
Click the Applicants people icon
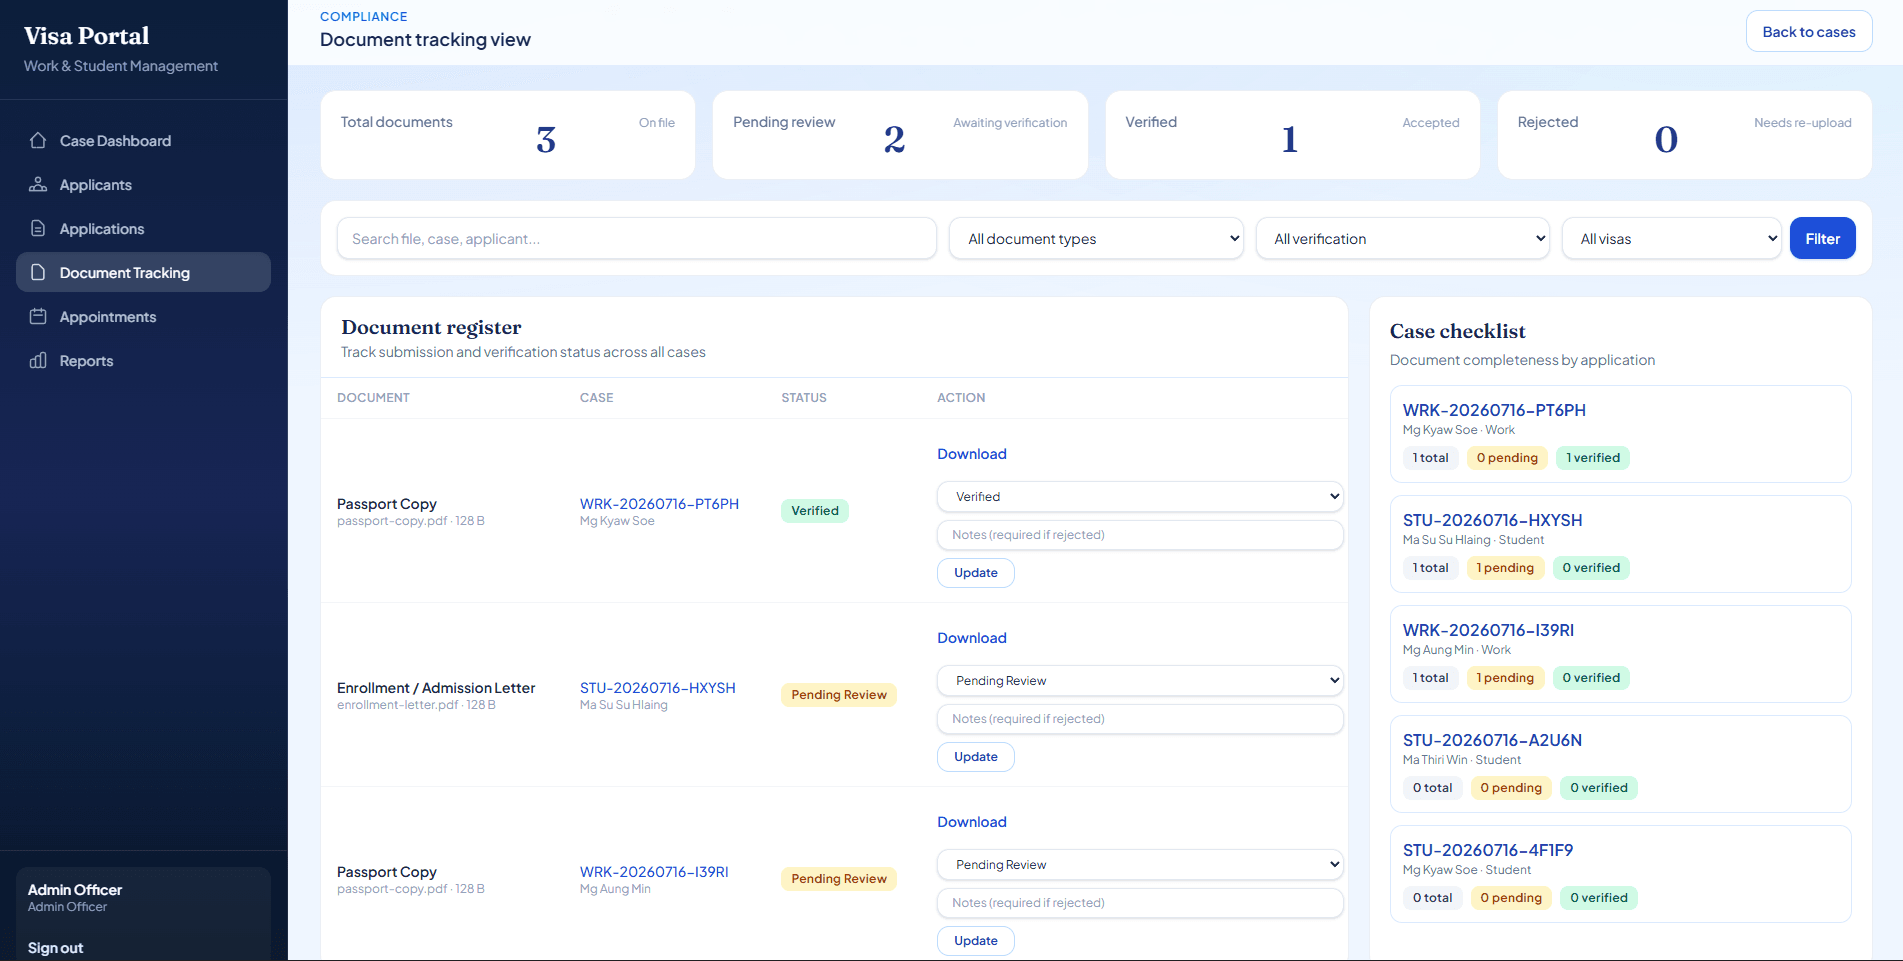click(x=38, y=185)
